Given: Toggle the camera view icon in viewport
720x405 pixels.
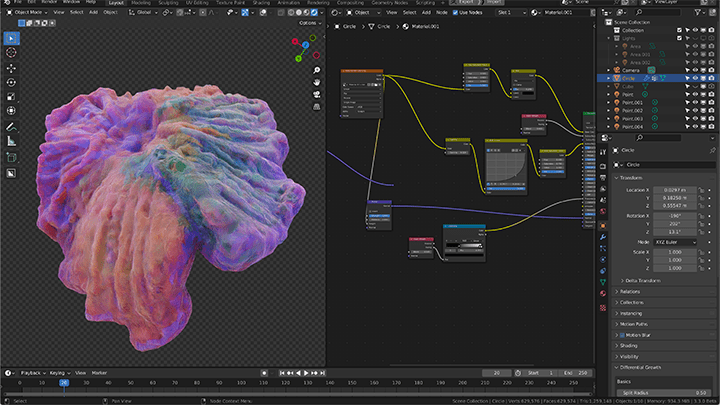Looking at the screenshot, I should coord(316,94).
